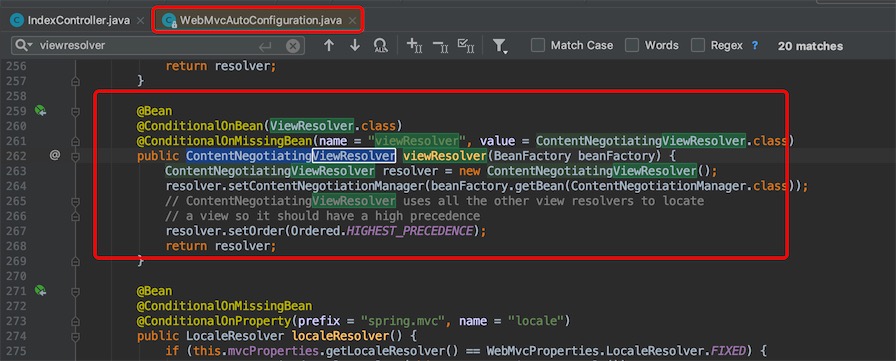The height and width of the screenshot is (361, 896).
Task: Click the @ gutter marker on line 262
Action: pyautogui.click(x=55, y=155)
